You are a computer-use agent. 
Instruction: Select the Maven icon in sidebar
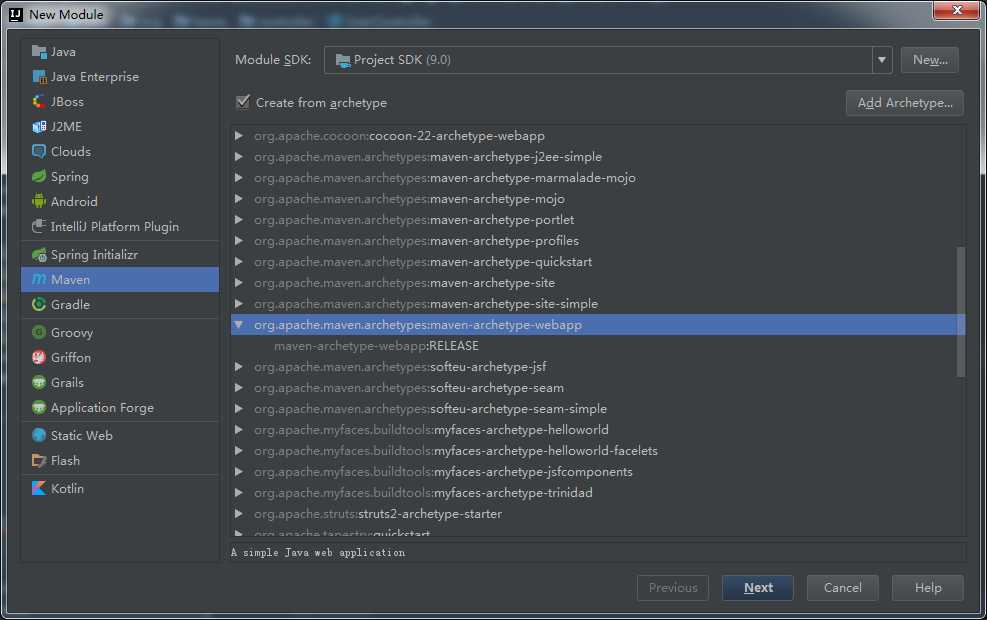39,279
